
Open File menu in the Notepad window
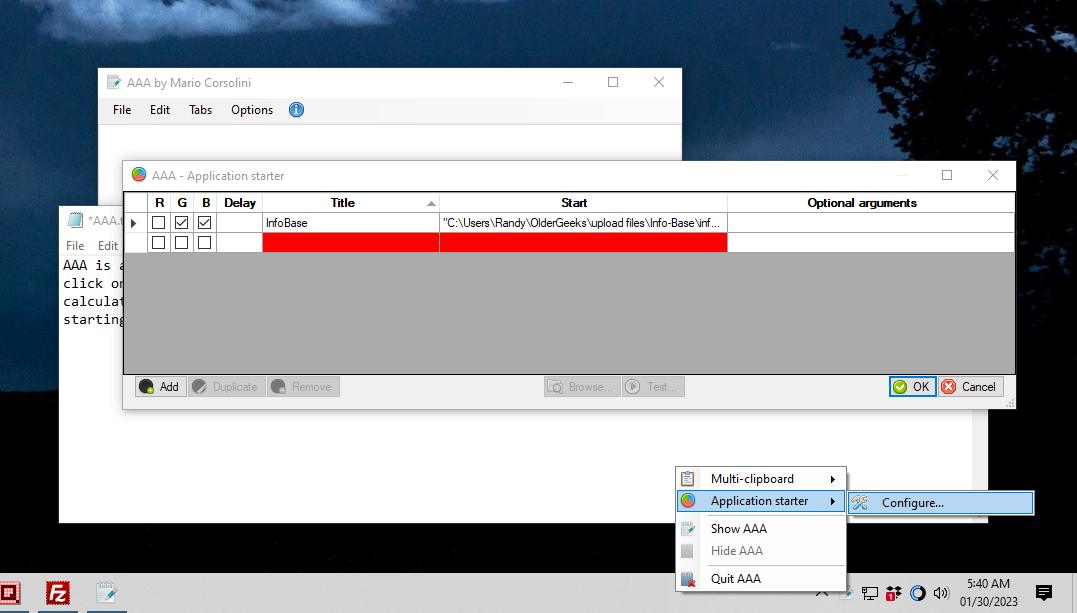(x=75, y=245)
